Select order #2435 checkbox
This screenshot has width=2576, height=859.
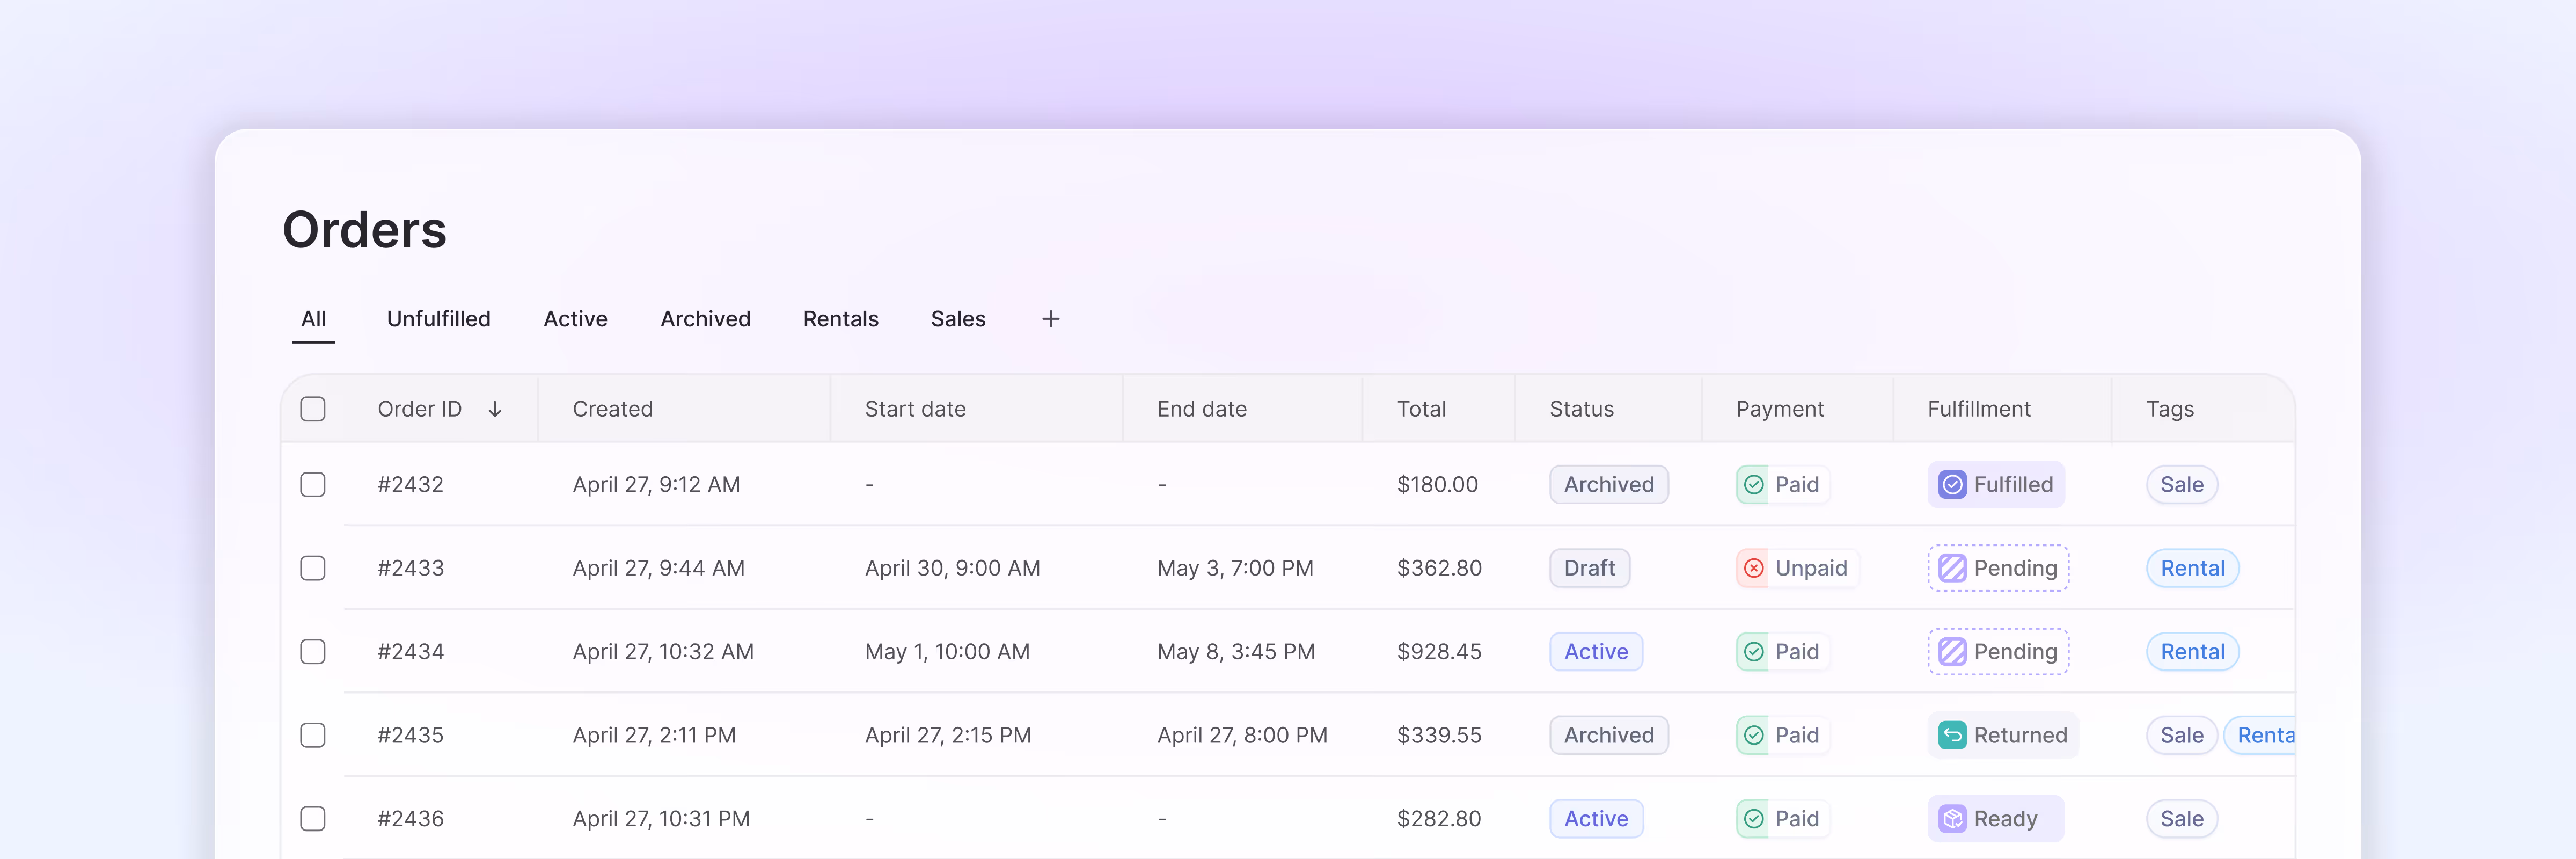pos(313,735)
